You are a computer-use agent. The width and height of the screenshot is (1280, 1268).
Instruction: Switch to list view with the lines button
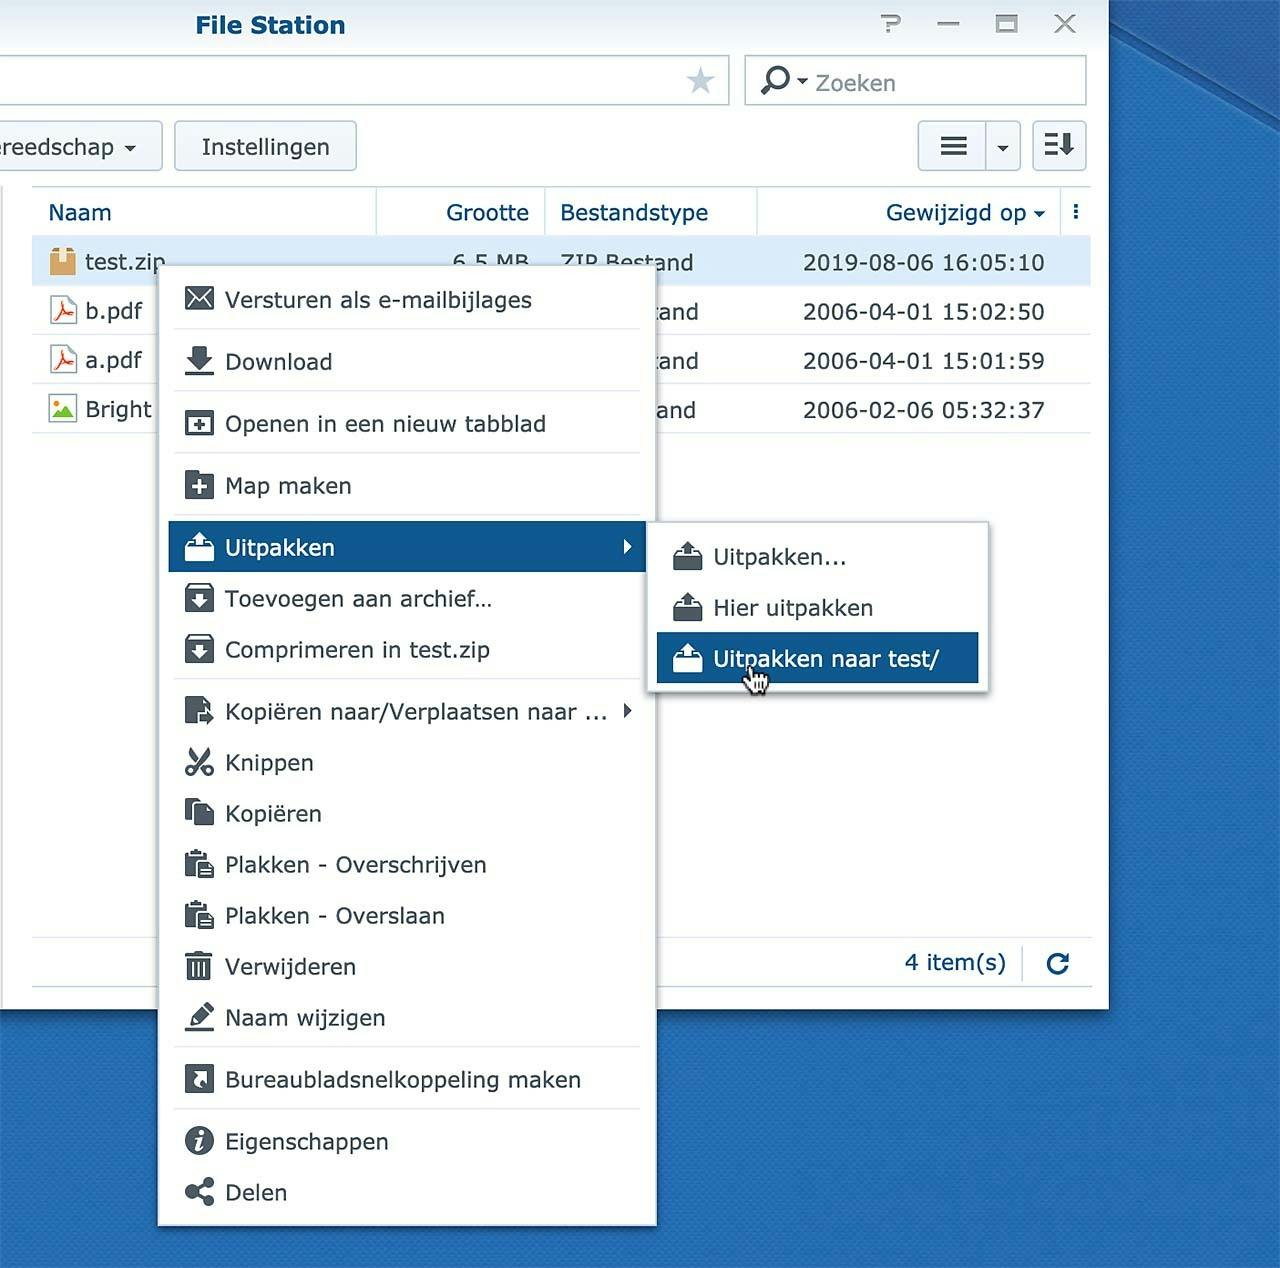953,147
